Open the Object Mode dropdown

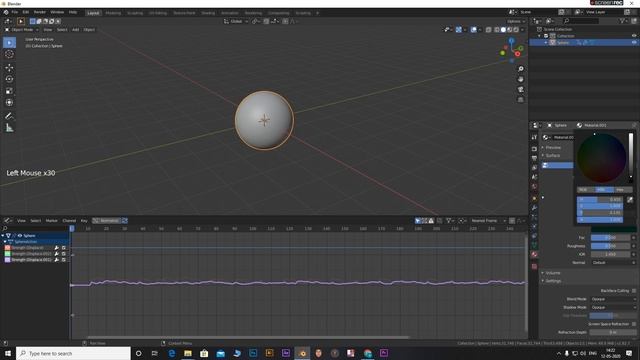click(x=22, y=30)
